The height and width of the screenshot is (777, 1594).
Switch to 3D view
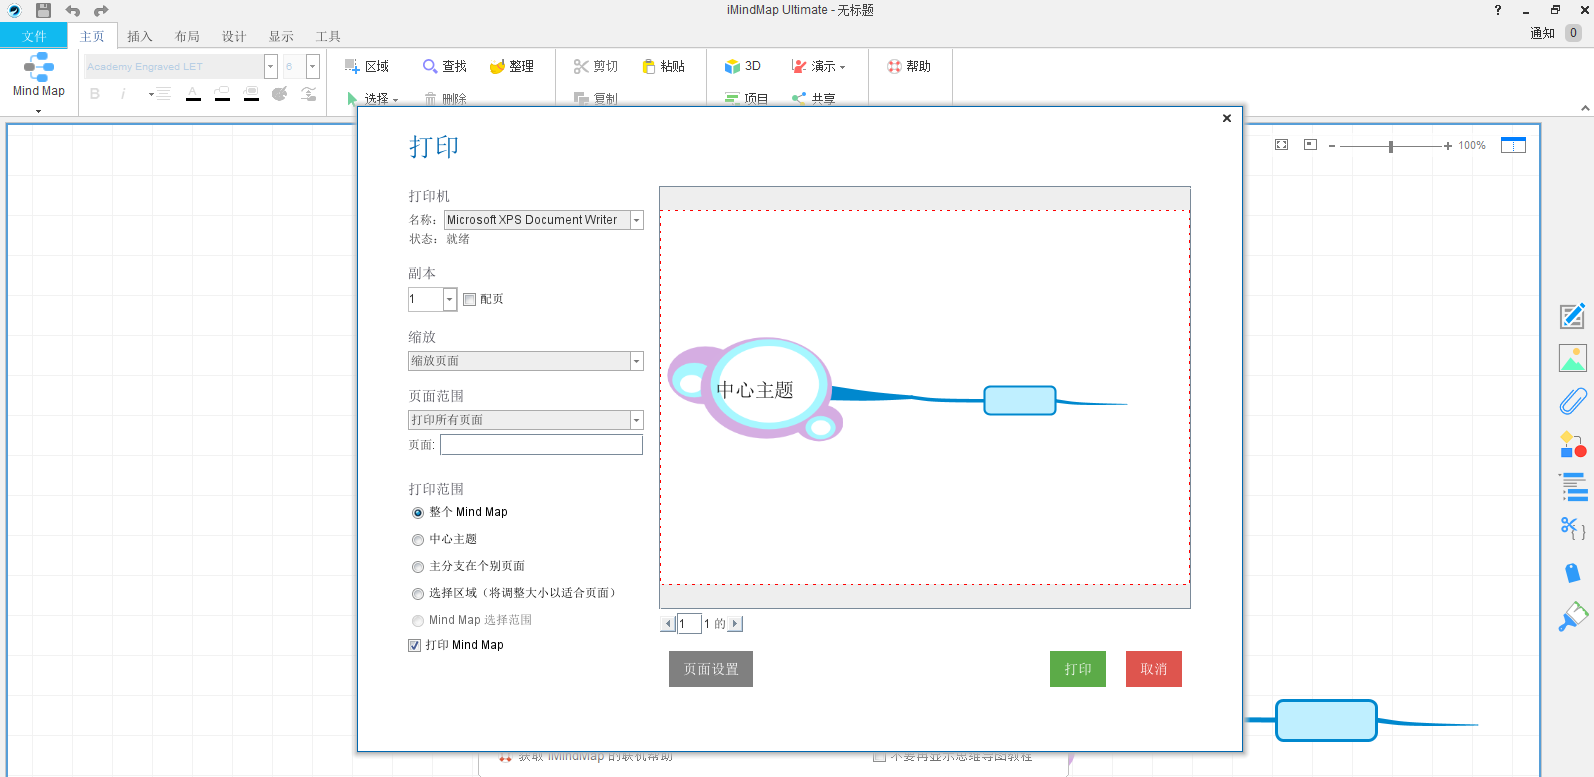[742, 66]
